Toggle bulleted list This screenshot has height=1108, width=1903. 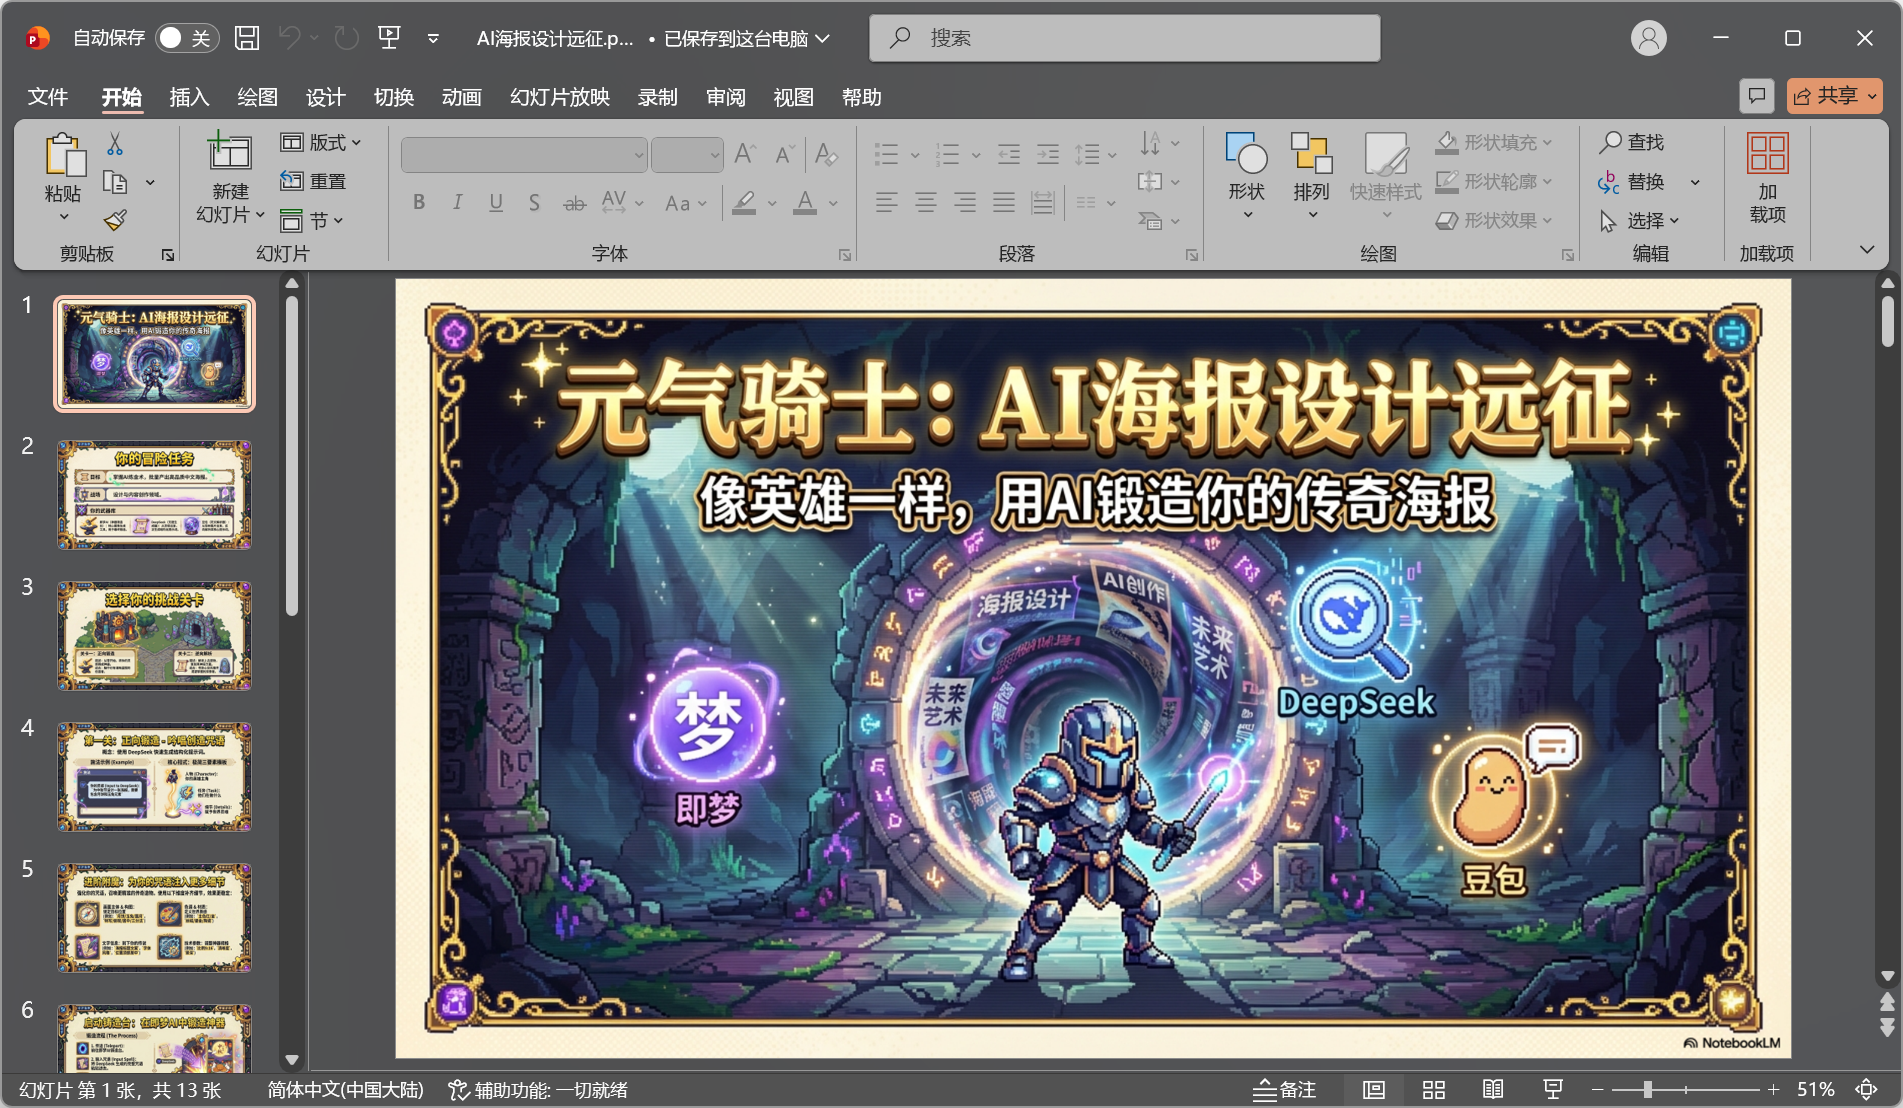click(x=886, y=154)
